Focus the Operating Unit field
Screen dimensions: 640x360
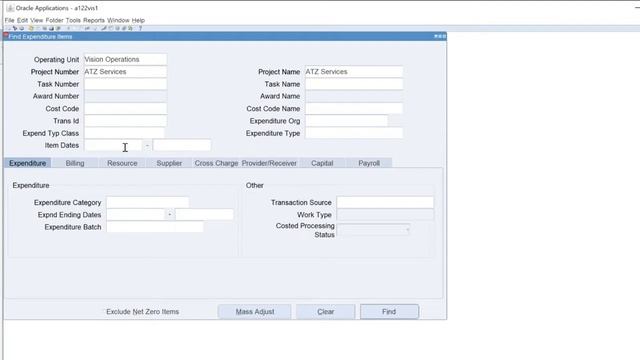(x=125, y=59)
